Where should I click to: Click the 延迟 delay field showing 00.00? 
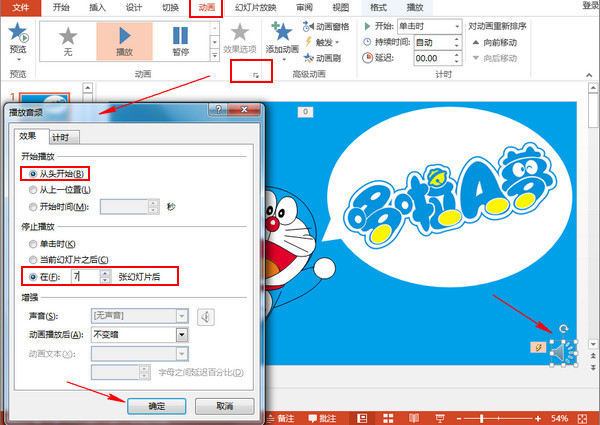pos(434,58)
